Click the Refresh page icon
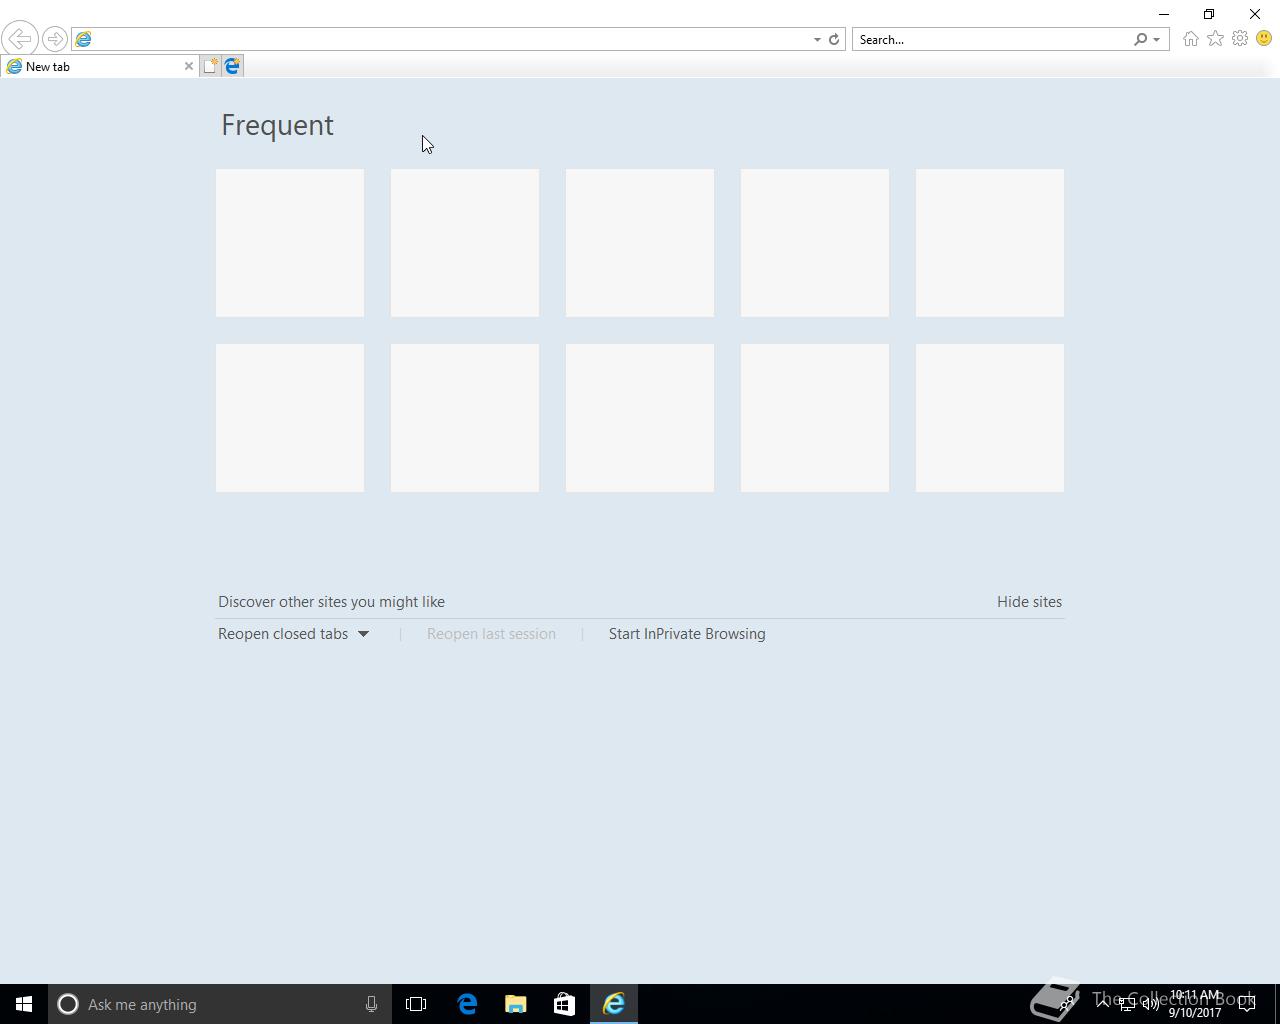 [834, 39]
